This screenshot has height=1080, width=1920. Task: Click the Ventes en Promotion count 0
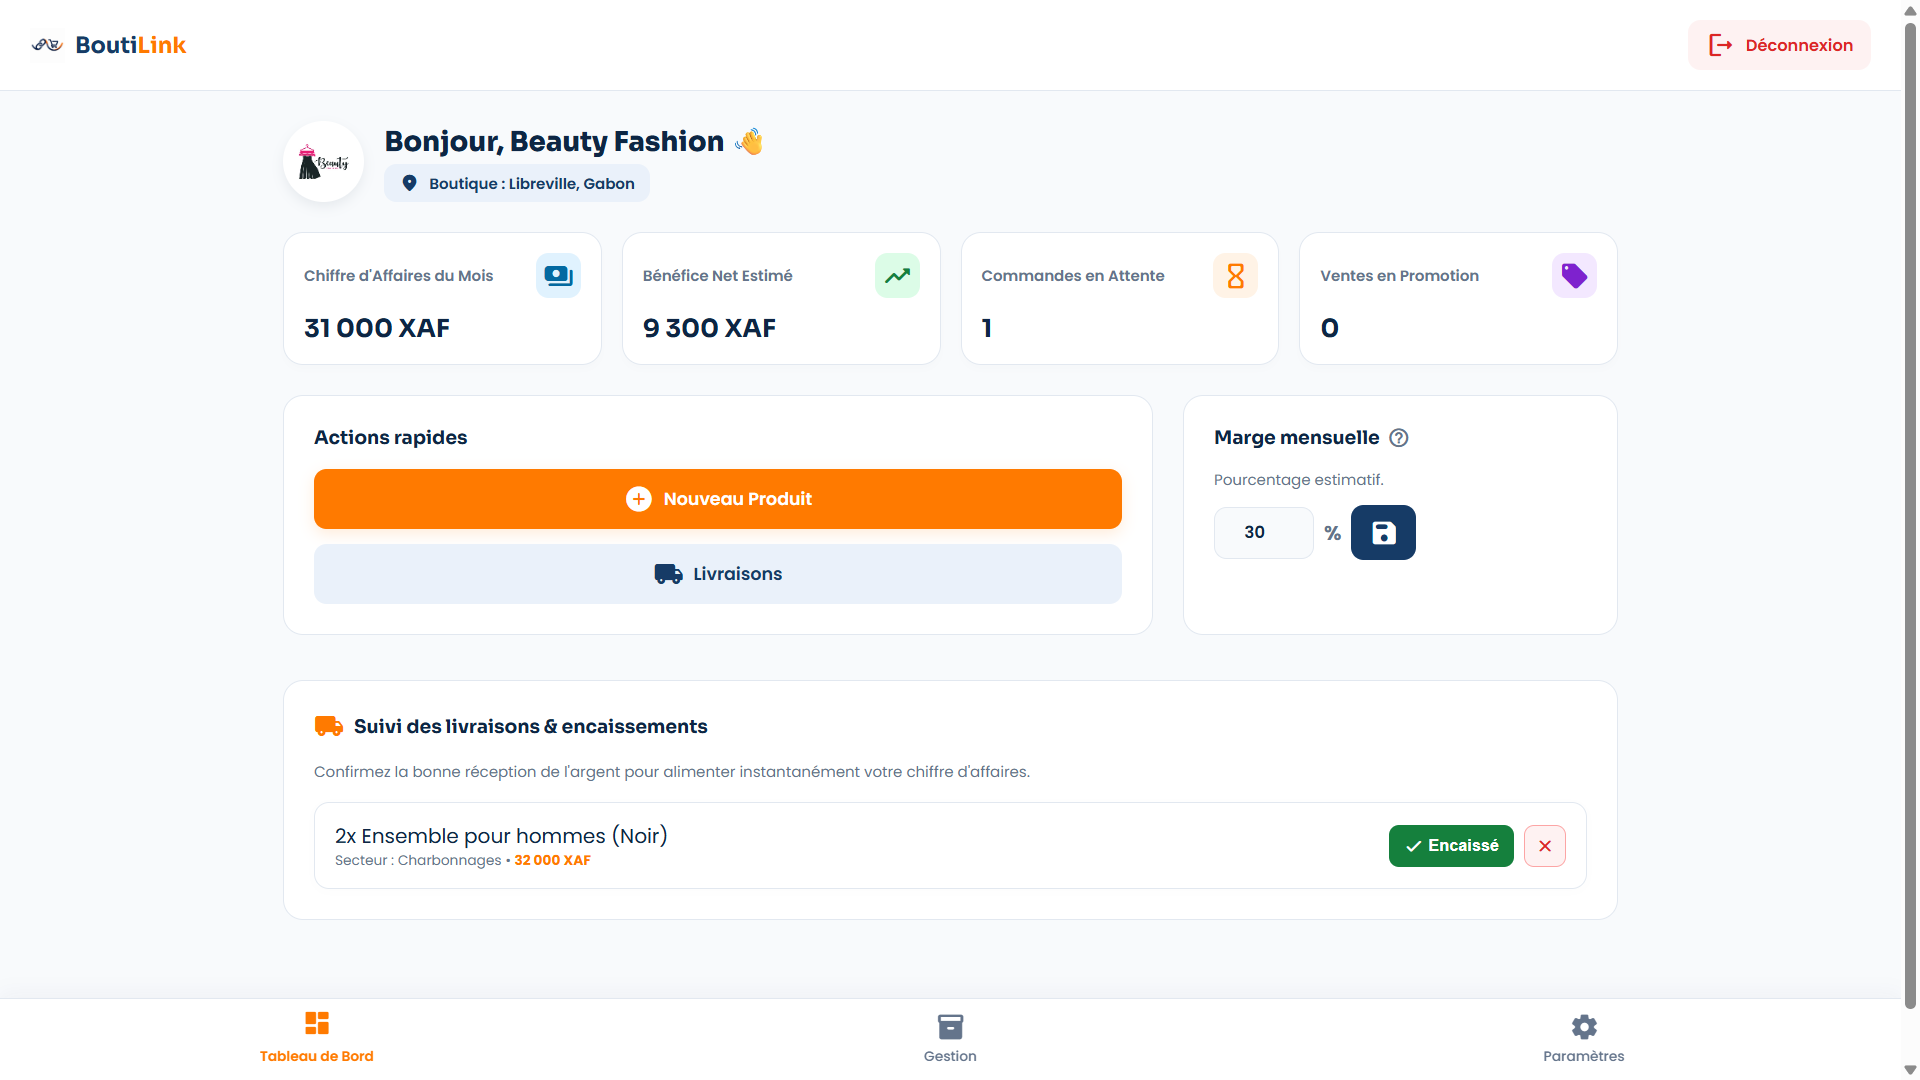(x=1330, y=328)
